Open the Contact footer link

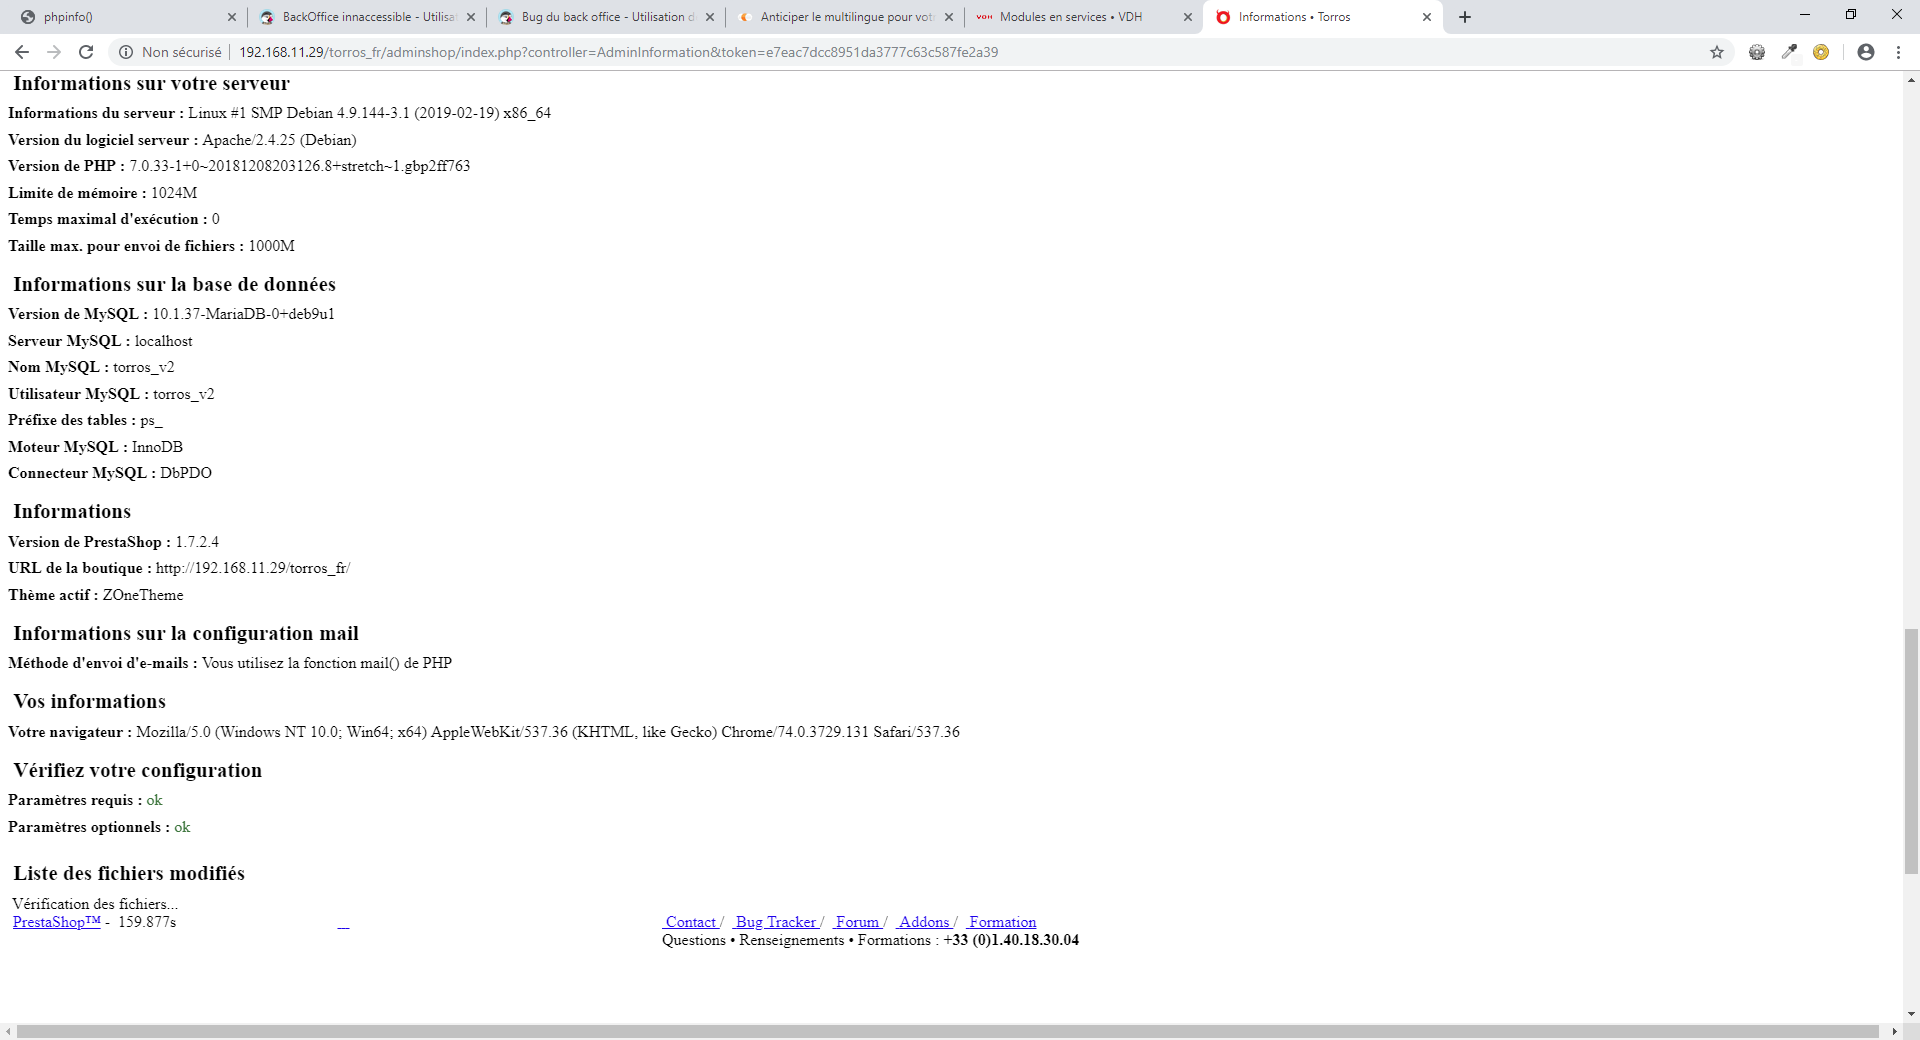691,922
